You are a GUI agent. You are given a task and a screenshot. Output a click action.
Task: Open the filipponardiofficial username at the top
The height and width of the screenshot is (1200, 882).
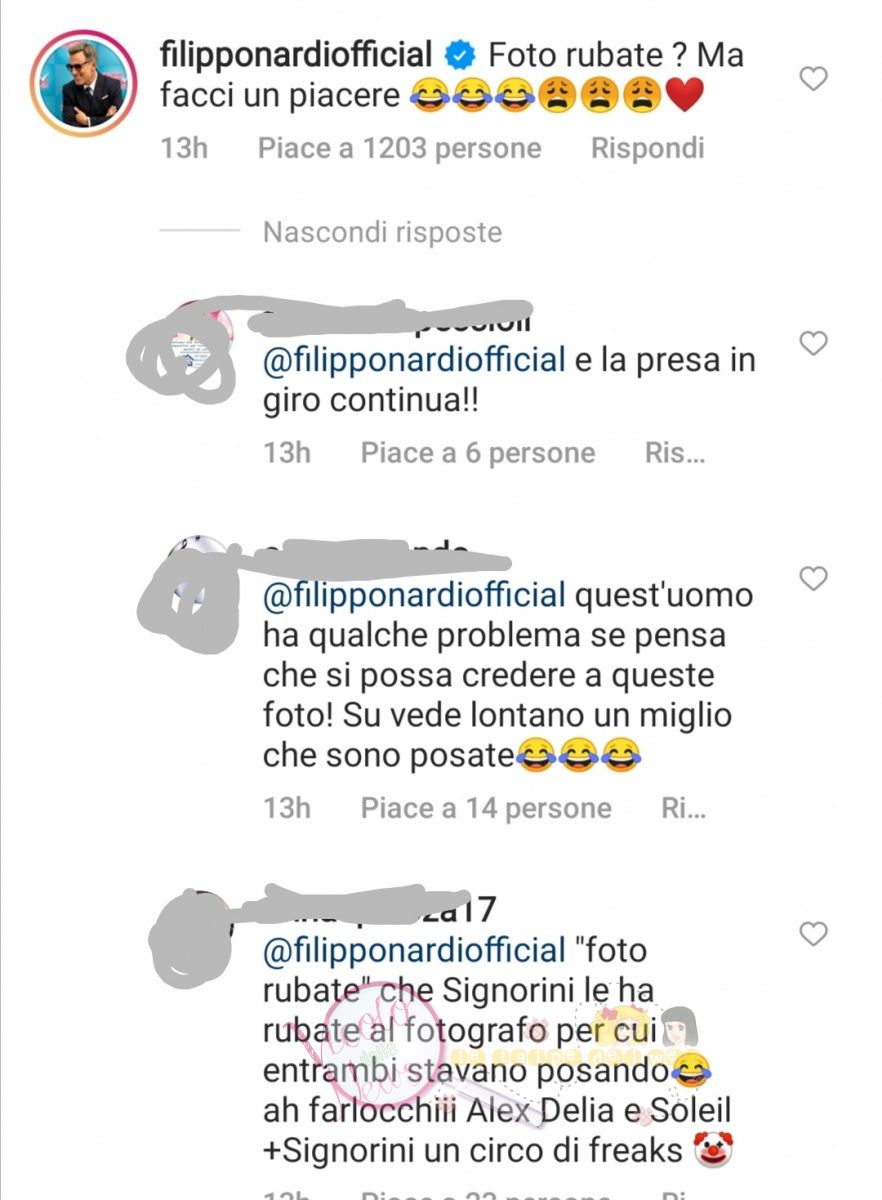point(297,55)
